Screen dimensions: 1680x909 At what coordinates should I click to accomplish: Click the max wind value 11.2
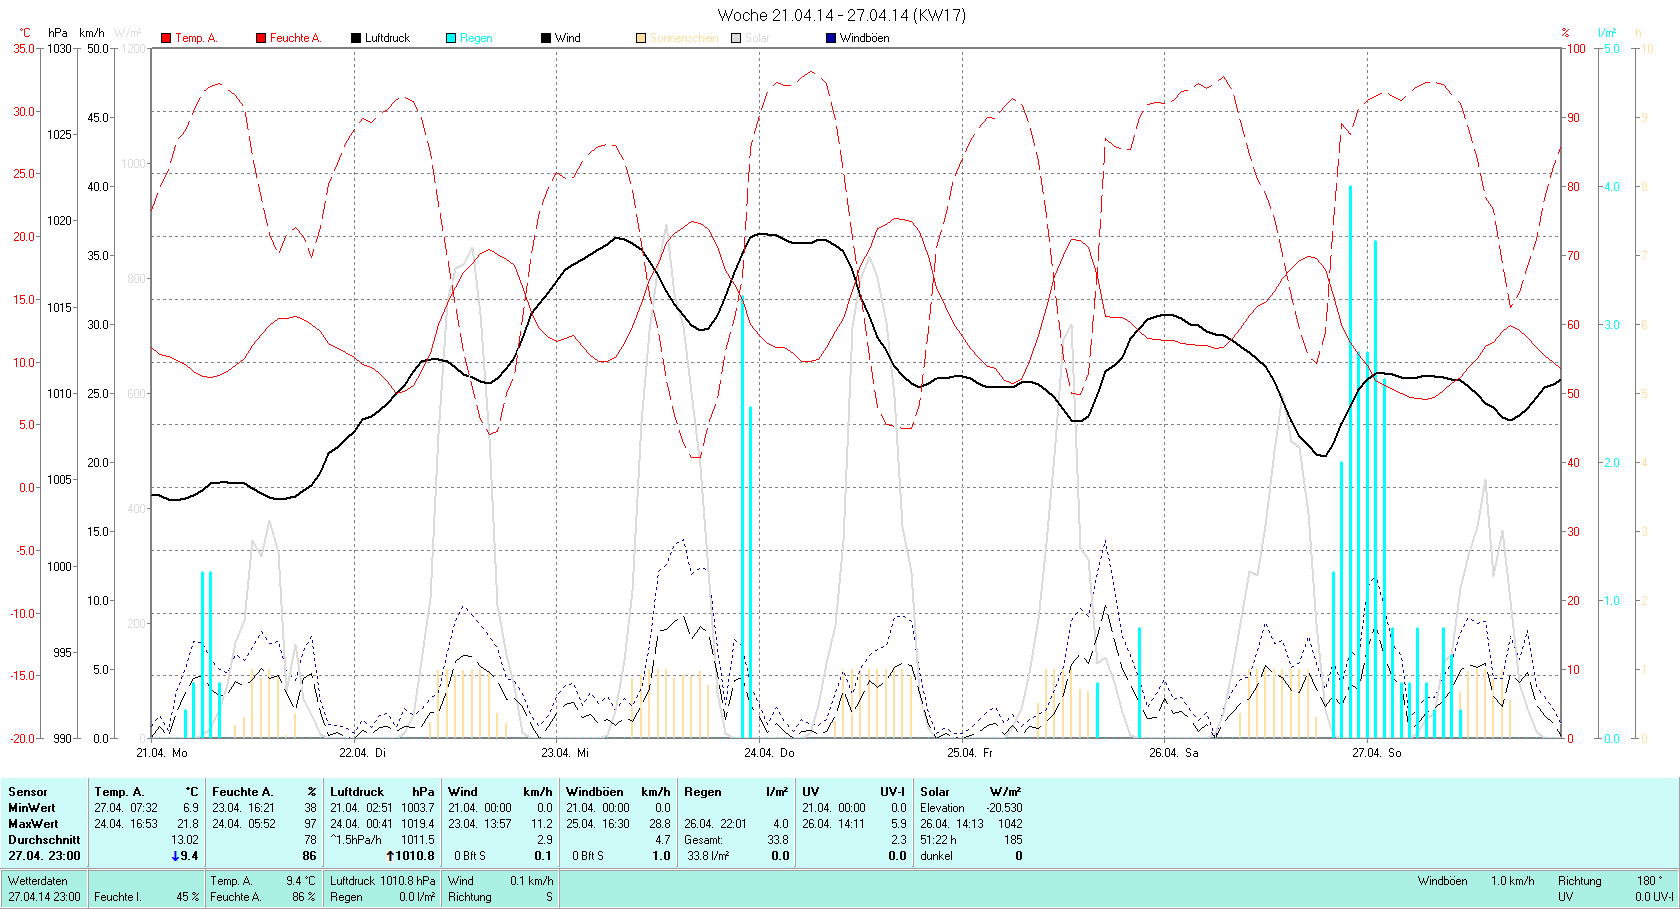coord(542,824)
